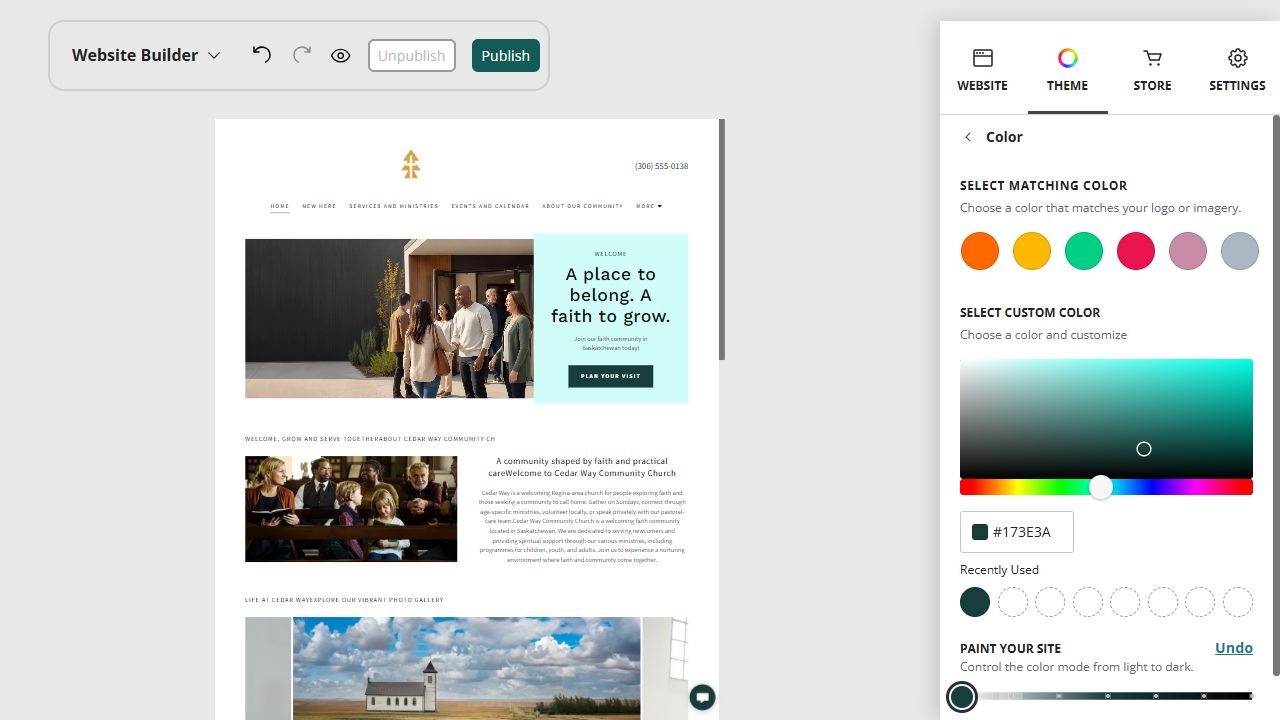1280x720 pixels.
Task: Pick the yellow matching color swatch
Action: [x=1032, y=251]
